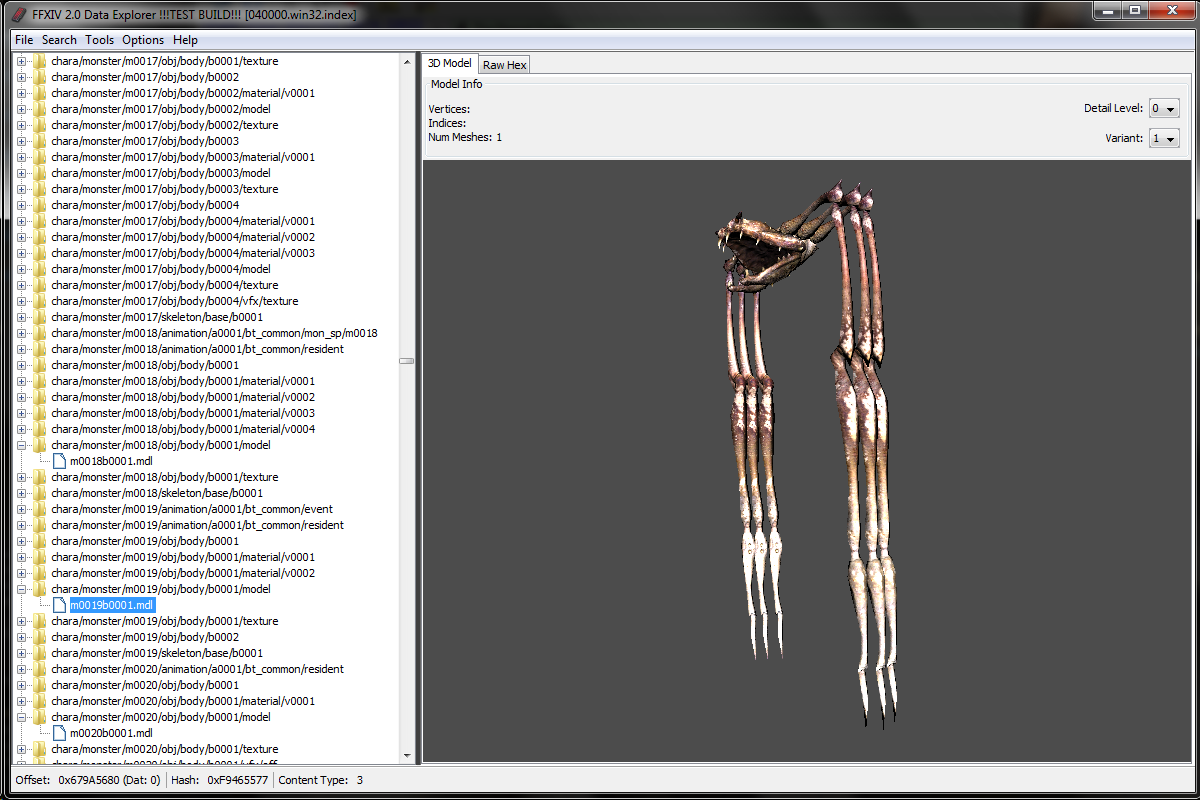Click the m0019b0001.mdl file icon

click(59, 605)
